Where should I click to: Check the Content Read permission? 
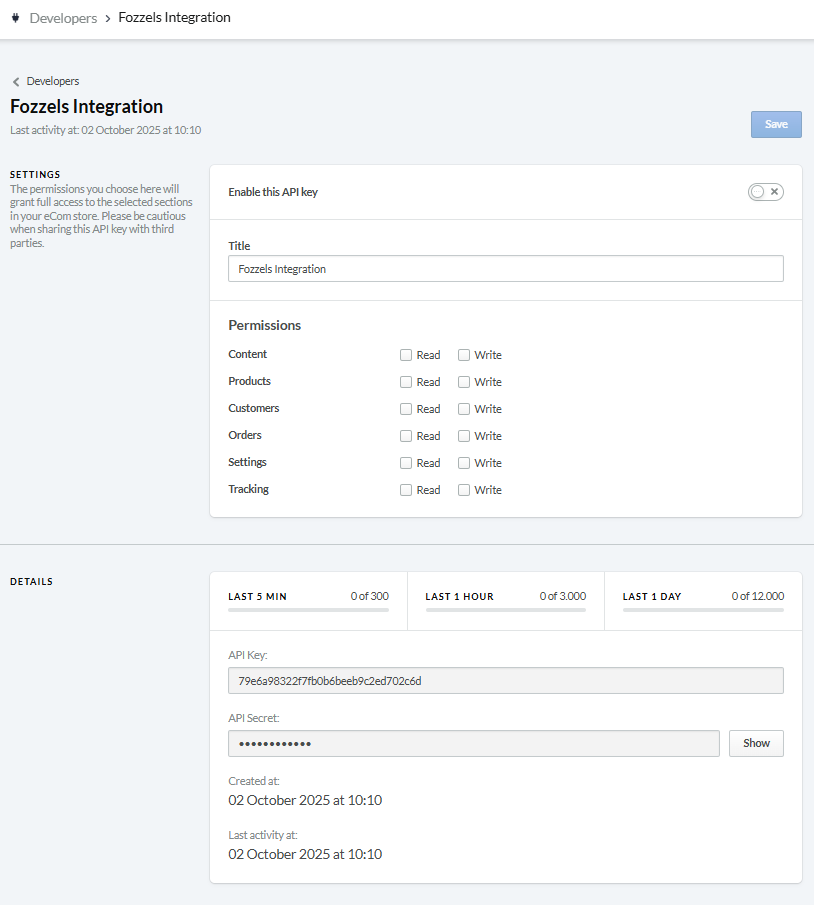(406, 355)
